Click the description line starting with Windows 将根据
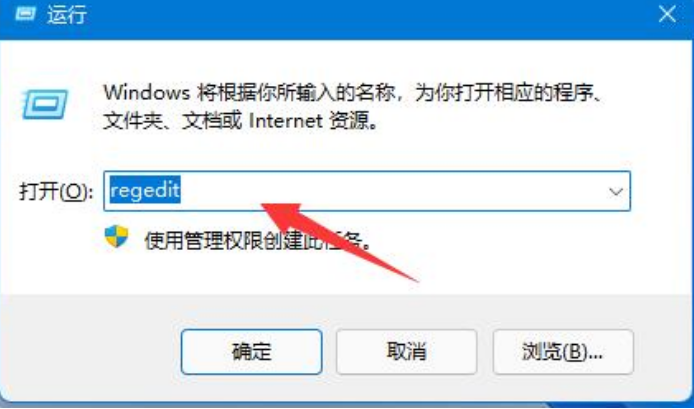The image size is (694, 409). coord(353,93)
